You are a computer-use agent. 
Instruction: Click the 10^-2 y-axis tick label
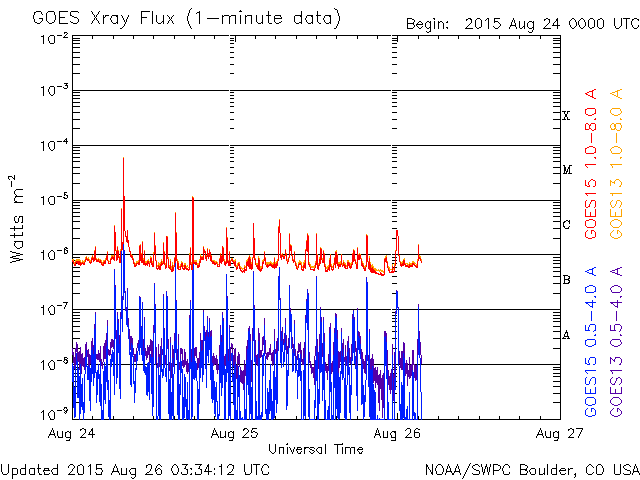click(x=54, y=40)
